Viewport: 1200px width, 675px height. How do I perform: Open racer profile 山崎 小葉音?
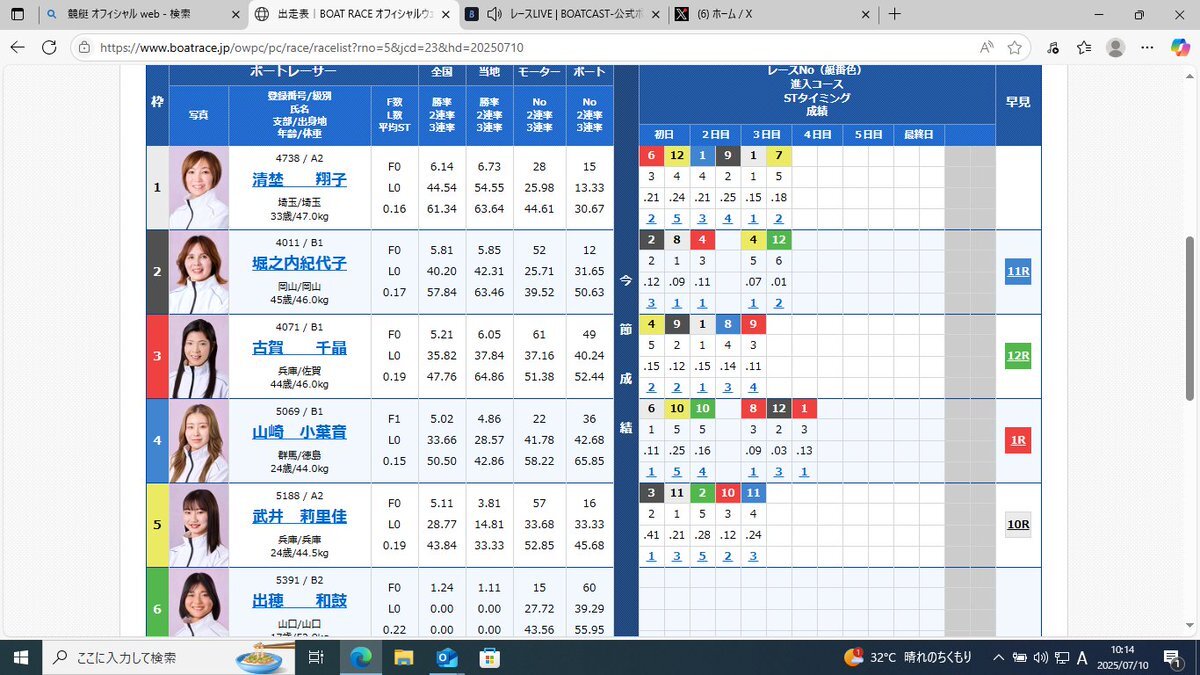[300, 432]
